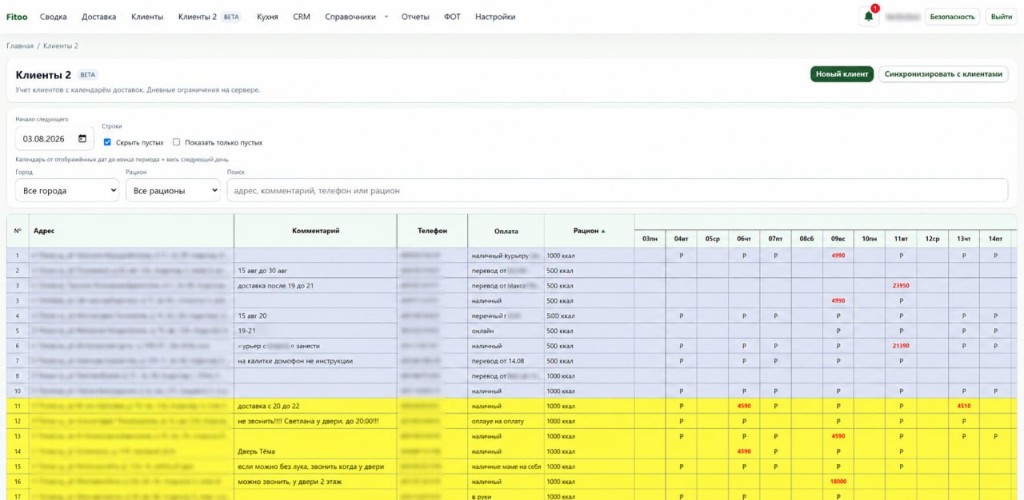The image size is (1024, 500).
Task: Click comment '15 авг до 30 авг'
Action: 265,271
